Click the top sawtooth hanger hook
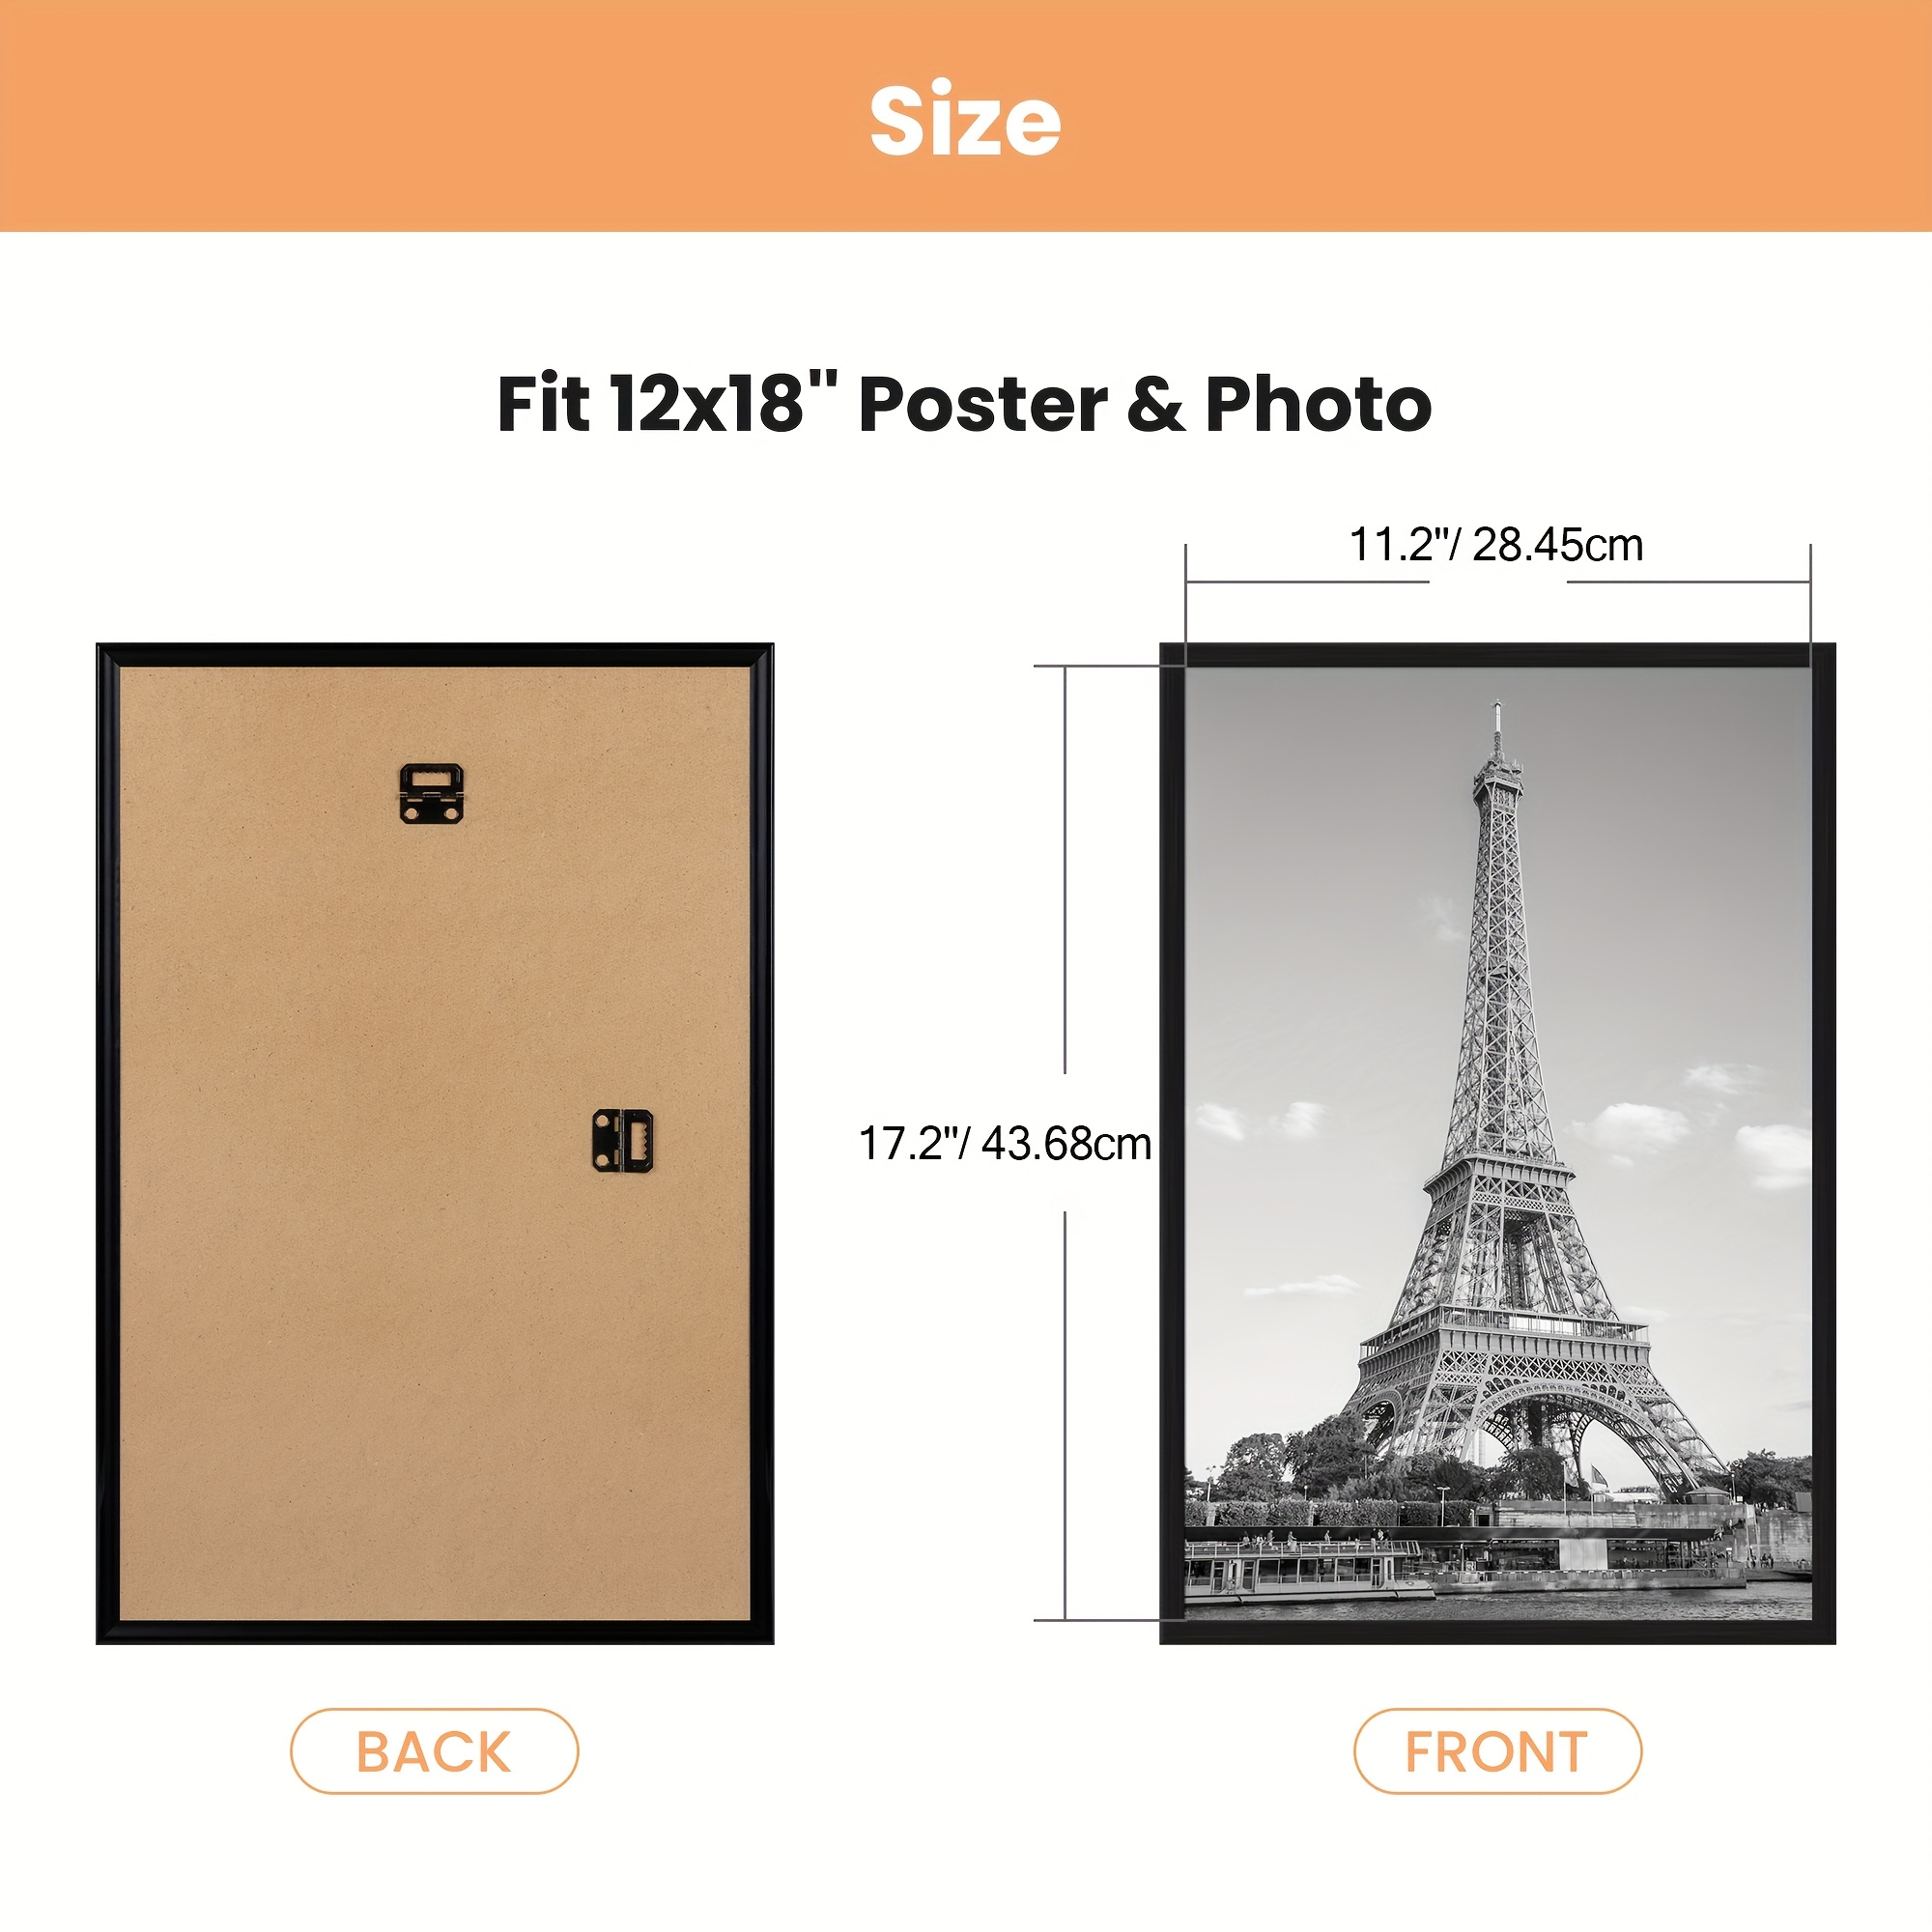 point(431,794)
